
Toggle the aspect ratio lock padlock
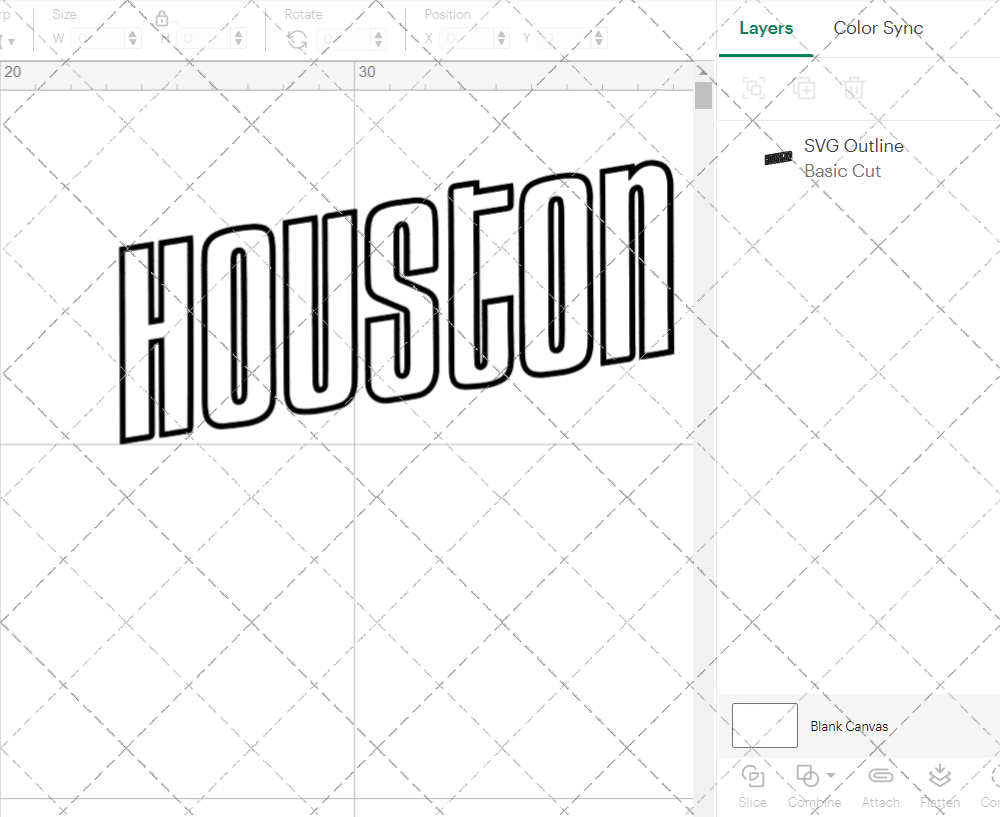[162, 18]
